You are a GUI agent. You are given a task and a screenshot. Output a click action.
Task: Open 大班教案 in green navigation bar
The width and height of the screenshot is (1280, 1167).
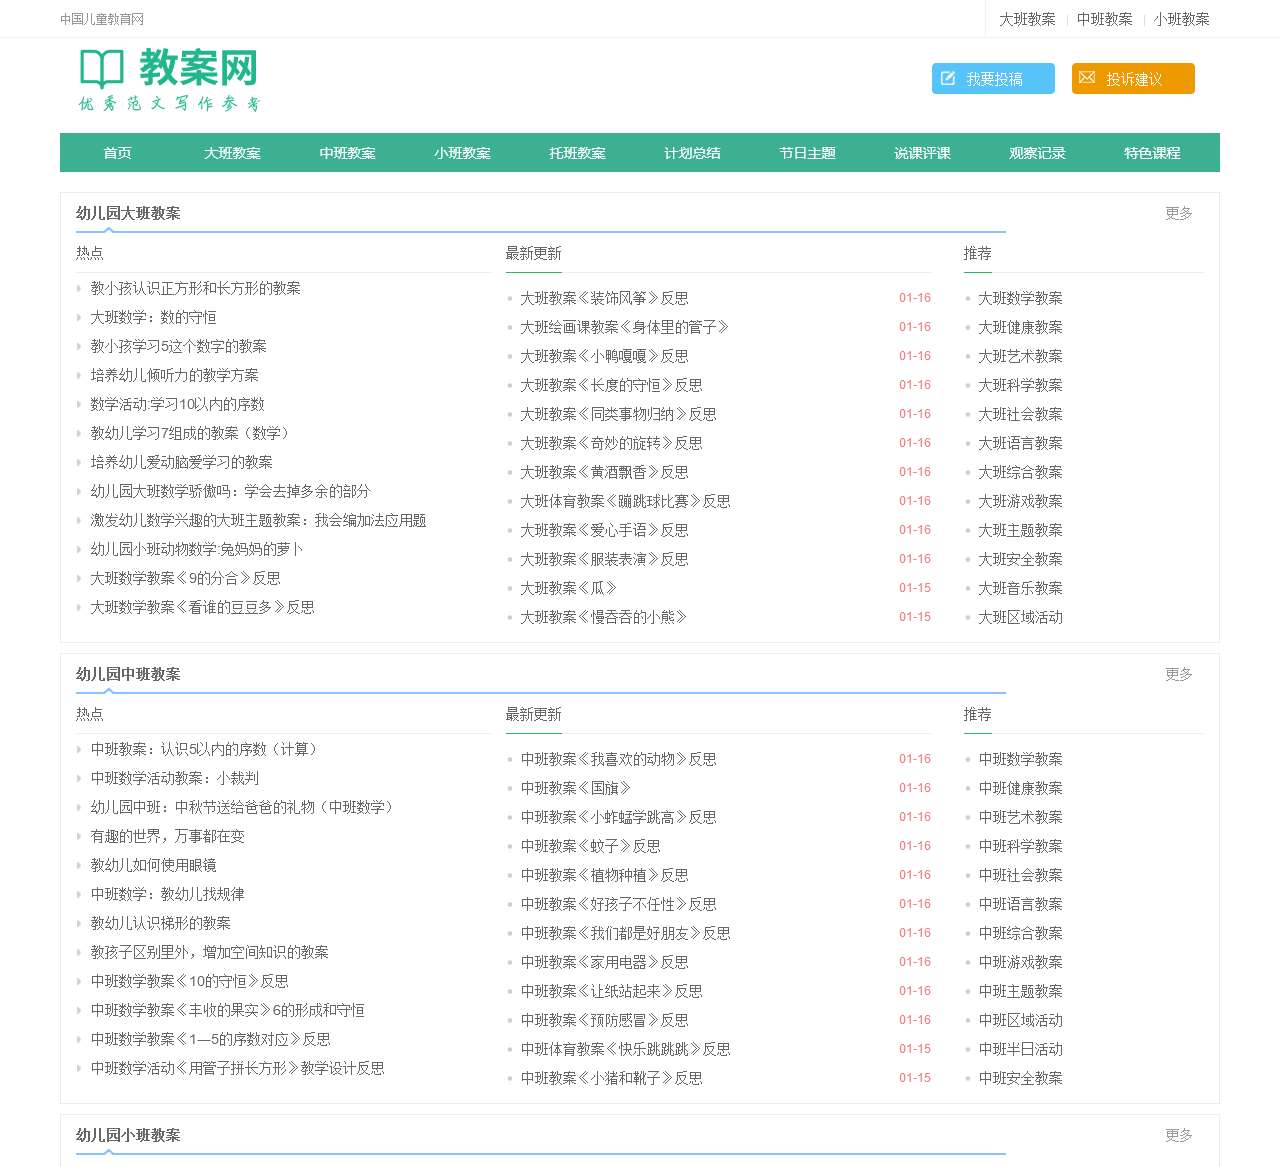[232, 153]
